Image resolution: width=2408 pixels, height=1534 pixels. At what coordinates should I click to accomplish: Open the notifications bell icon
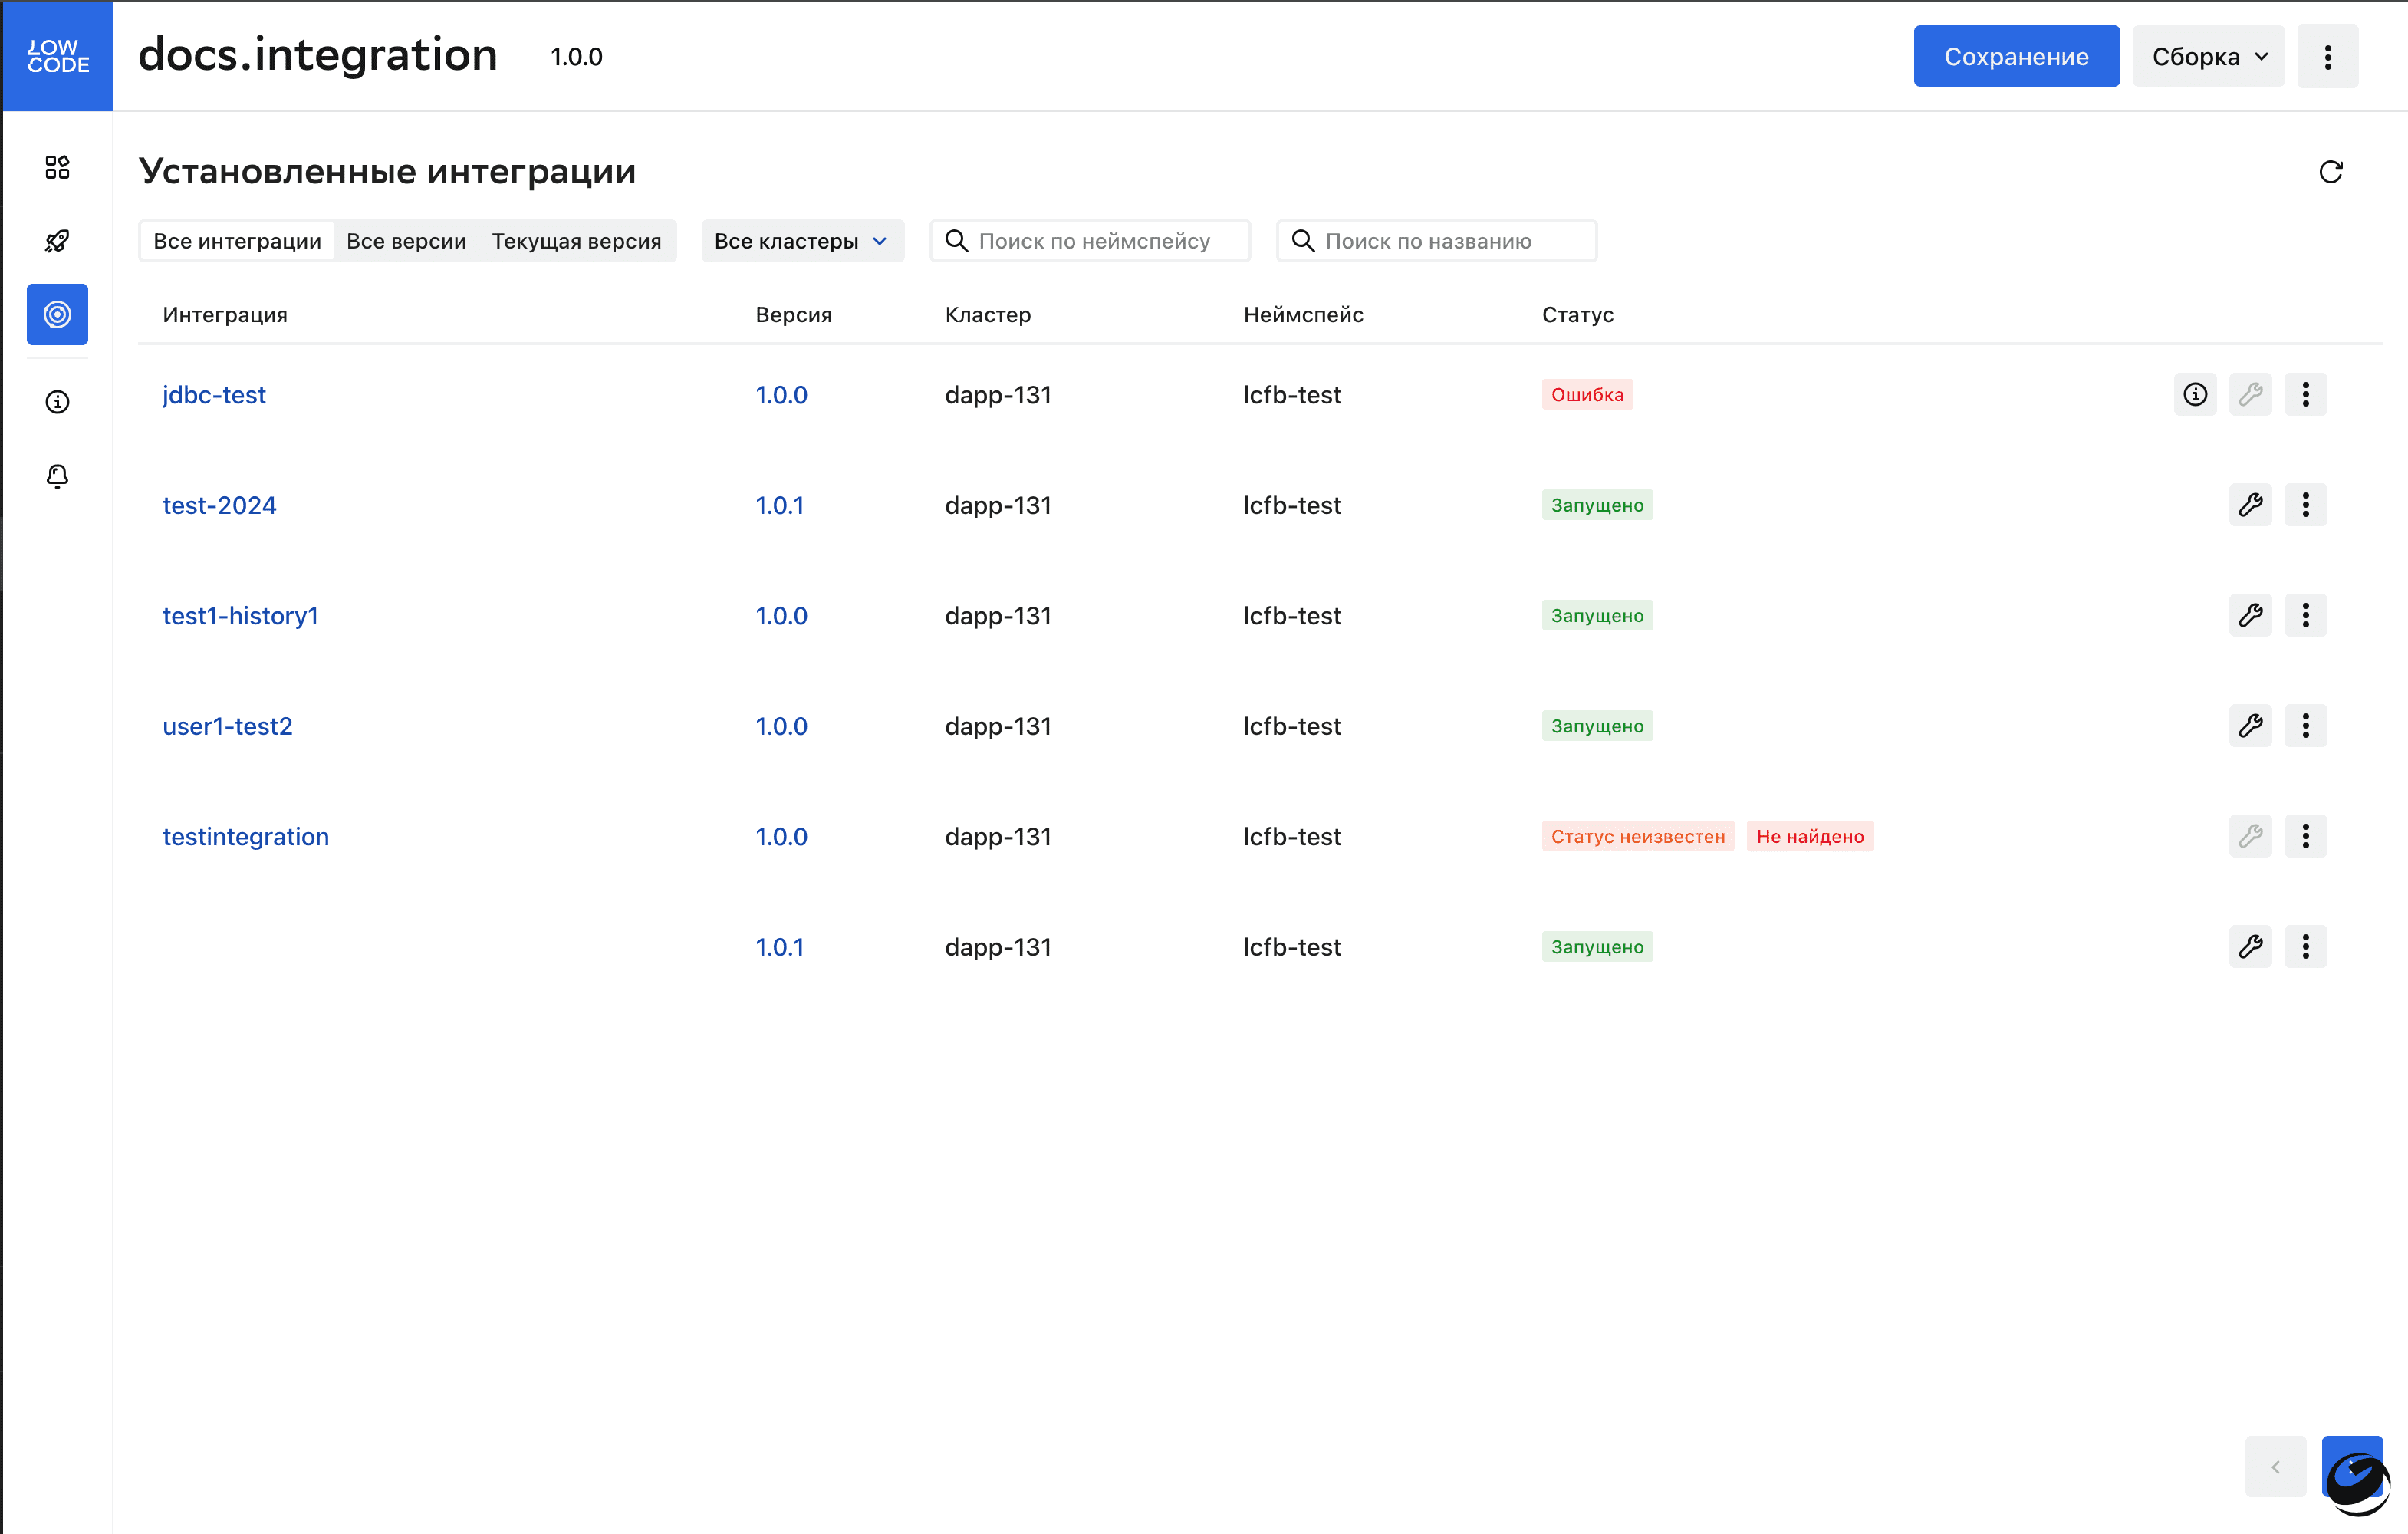click(57, 476)
